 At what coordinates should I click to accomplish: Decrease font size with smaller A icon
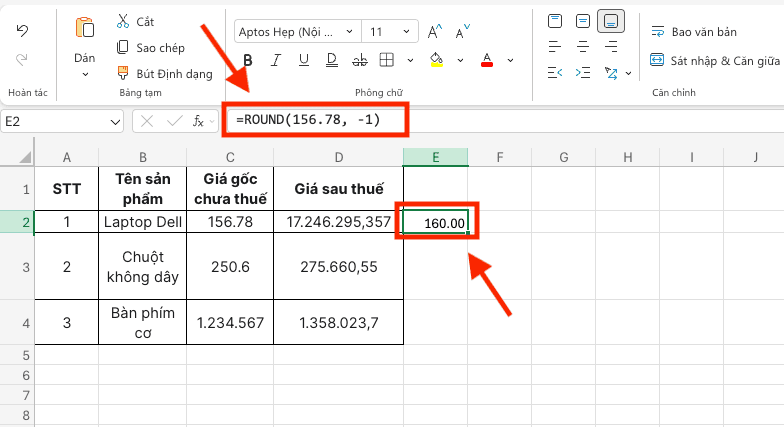click(462, 32)
